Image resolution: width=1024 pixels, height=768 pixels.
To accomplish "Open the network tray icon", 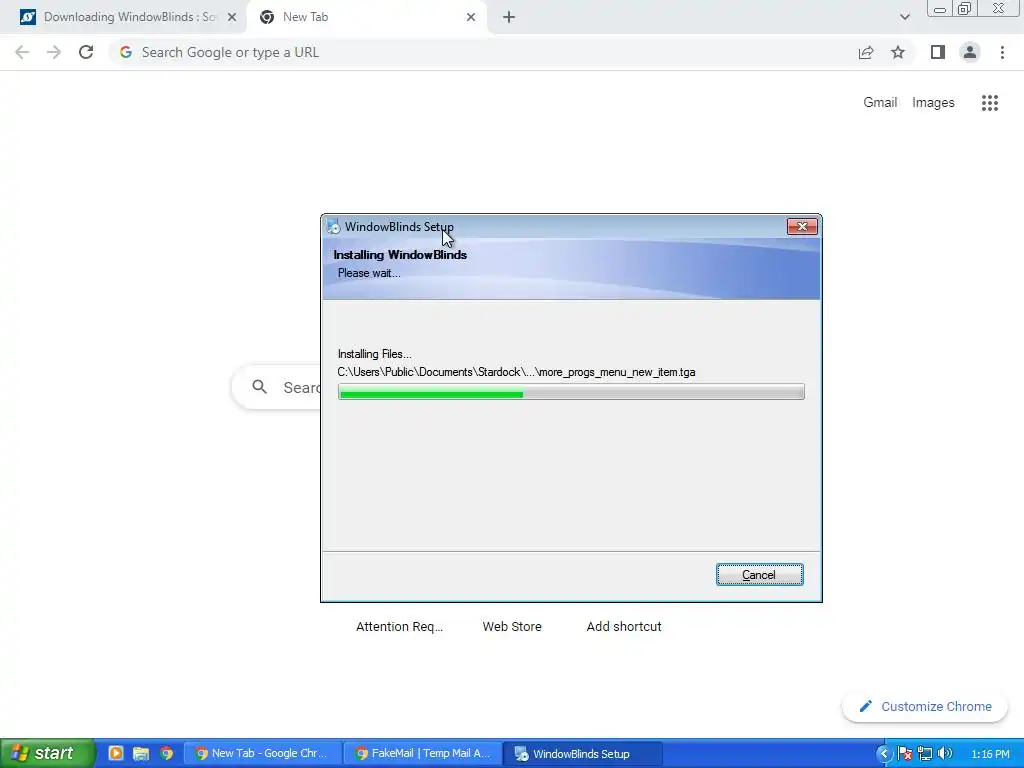I will pos(925,754).
